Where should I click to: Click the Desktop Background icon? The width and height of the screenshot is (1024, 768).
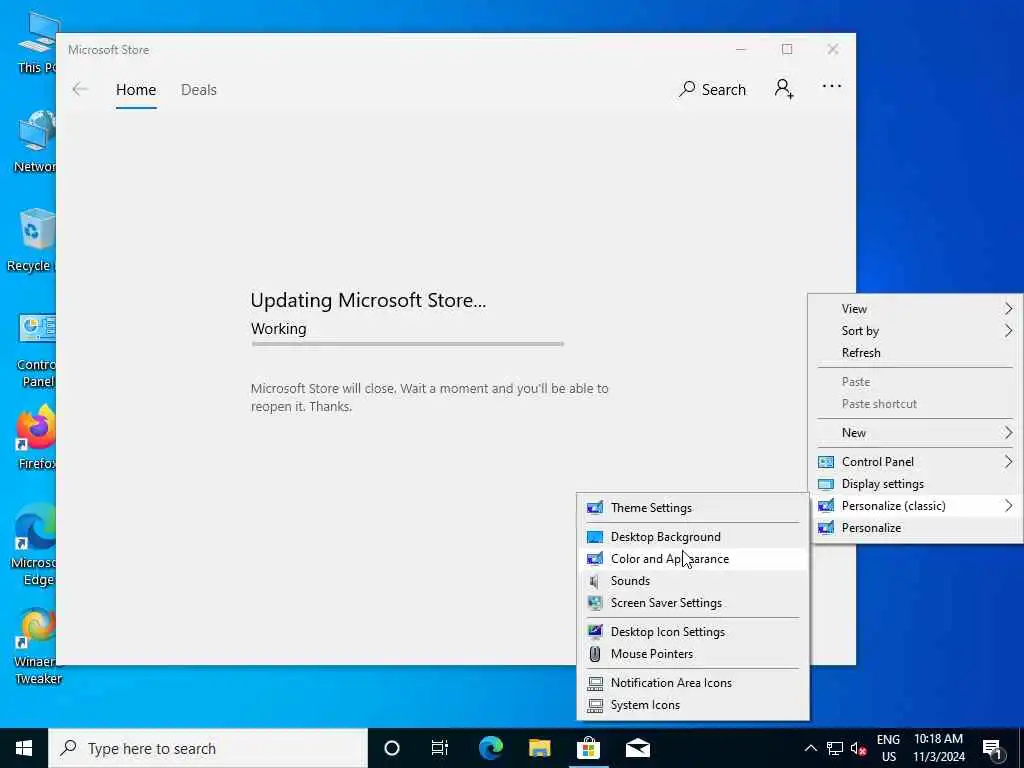[595, 537]
